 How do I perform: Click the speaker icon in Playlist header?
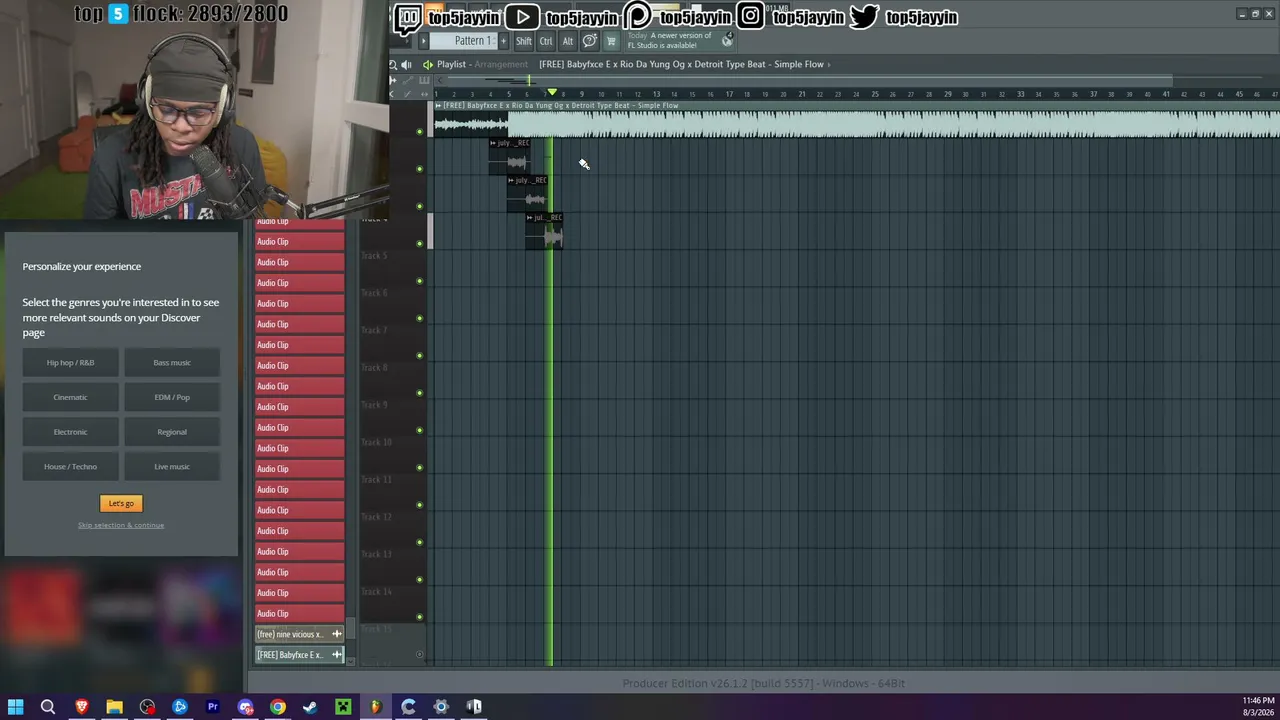point(407,64)
